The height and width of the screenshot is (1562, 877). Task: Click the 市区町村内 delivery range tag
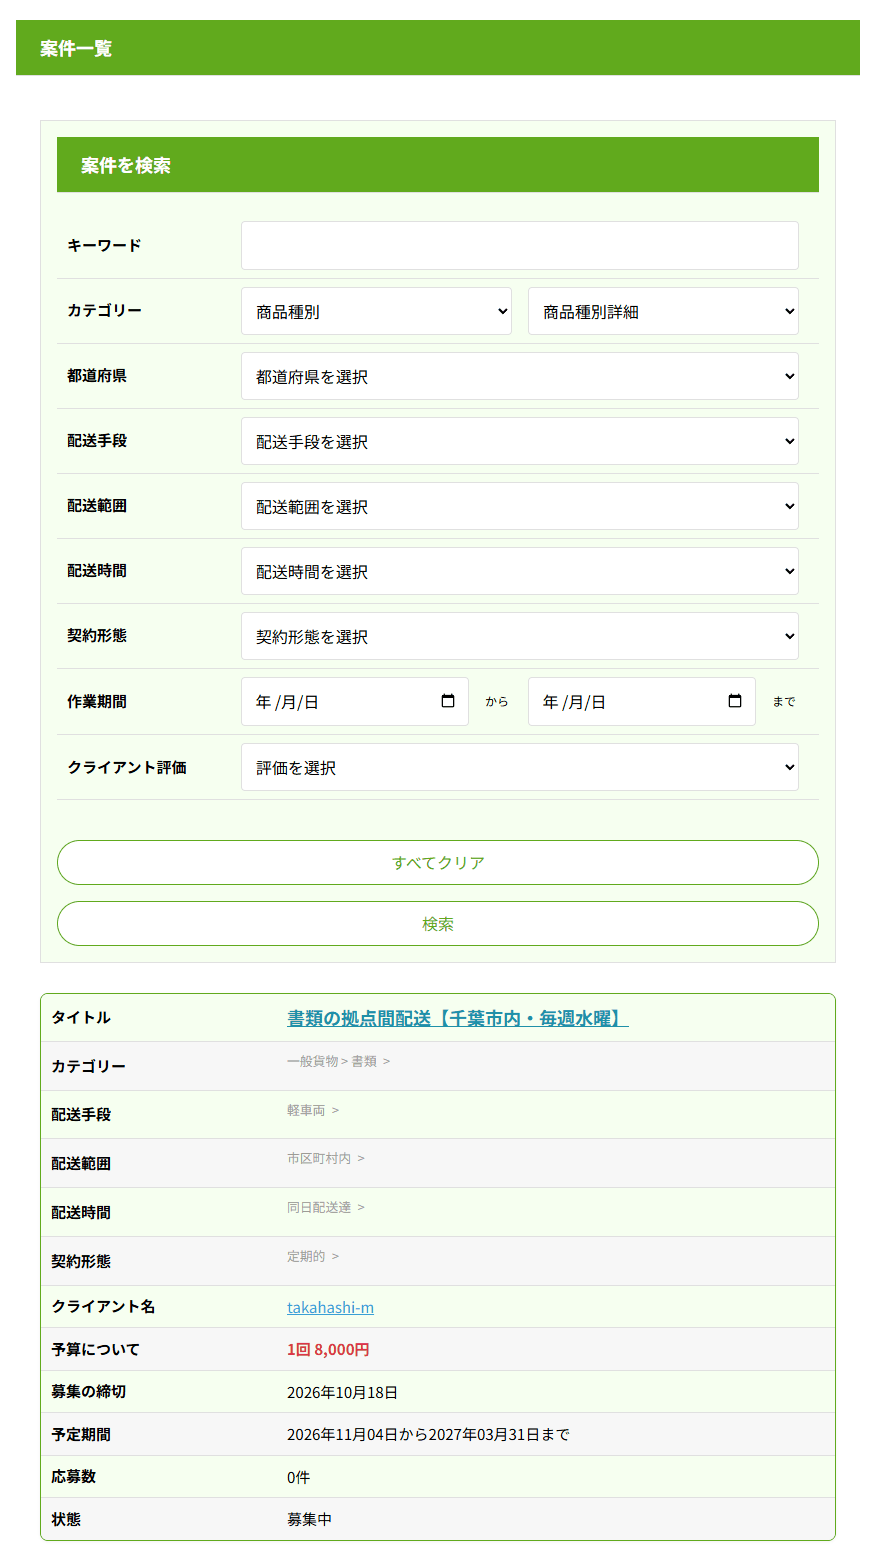319,1158
